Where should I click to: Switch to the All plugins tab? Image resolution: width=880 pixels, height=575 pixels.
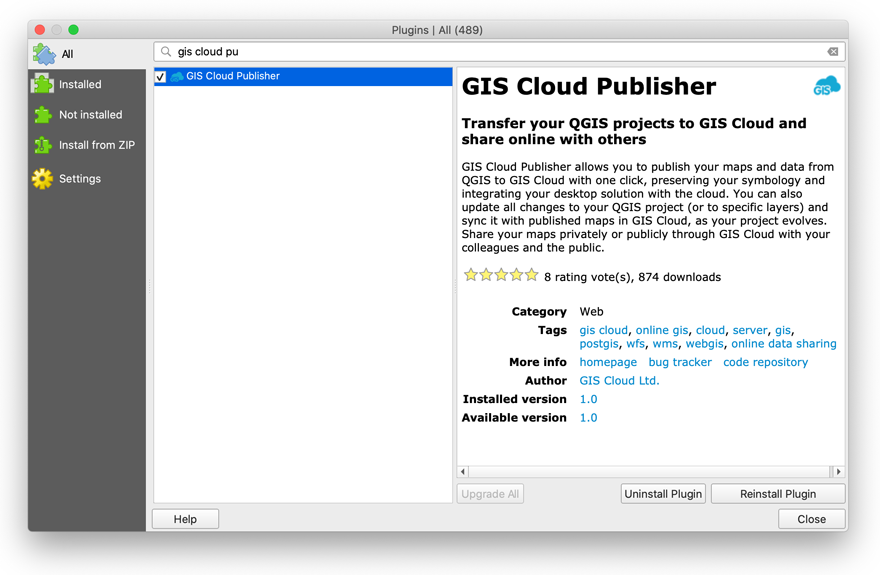click(x=87, y=54)
